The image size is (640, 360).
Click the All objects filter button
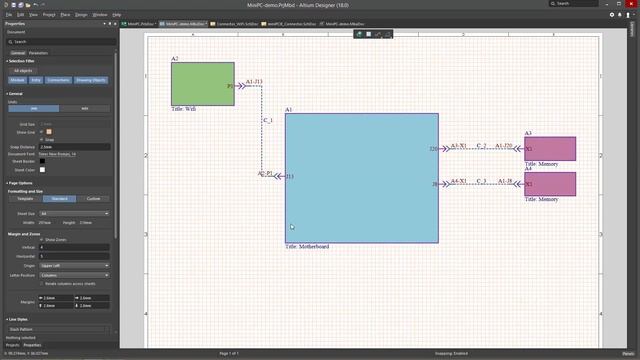click(x=23, y=71)
